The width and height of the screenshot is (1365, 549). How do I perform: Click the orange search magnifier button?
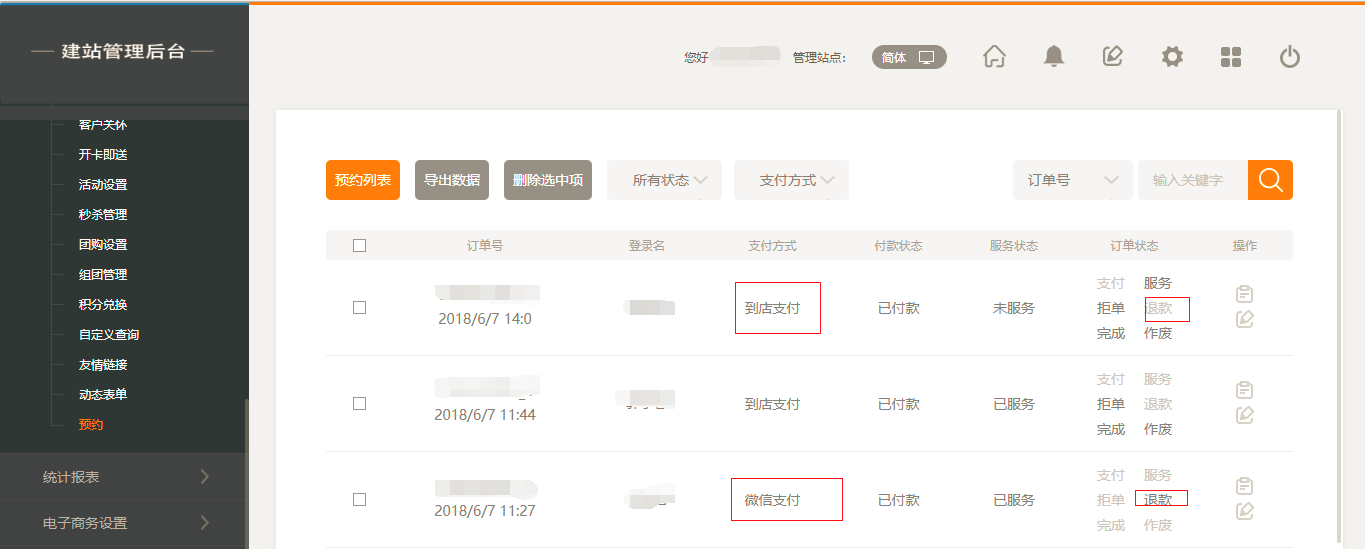point(1270,180)
